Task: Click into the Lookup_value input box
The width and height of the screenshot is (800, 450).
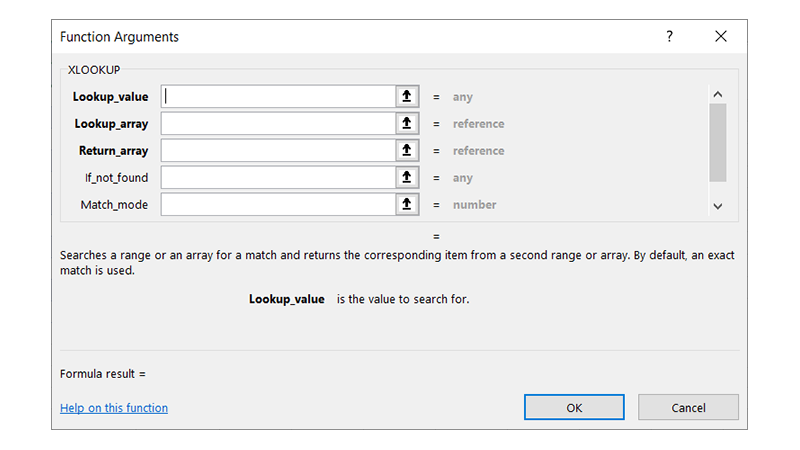Action: click(x=278, y=97)
